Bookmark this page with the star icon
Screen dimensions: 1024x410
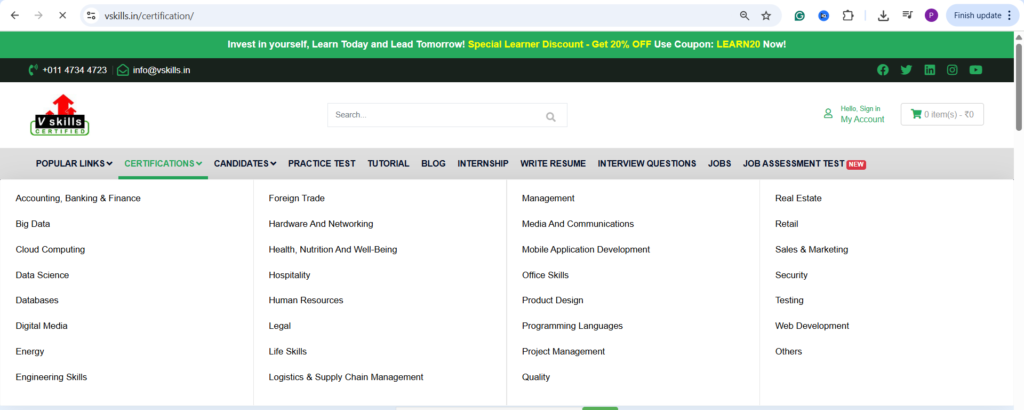coord(766,16)
